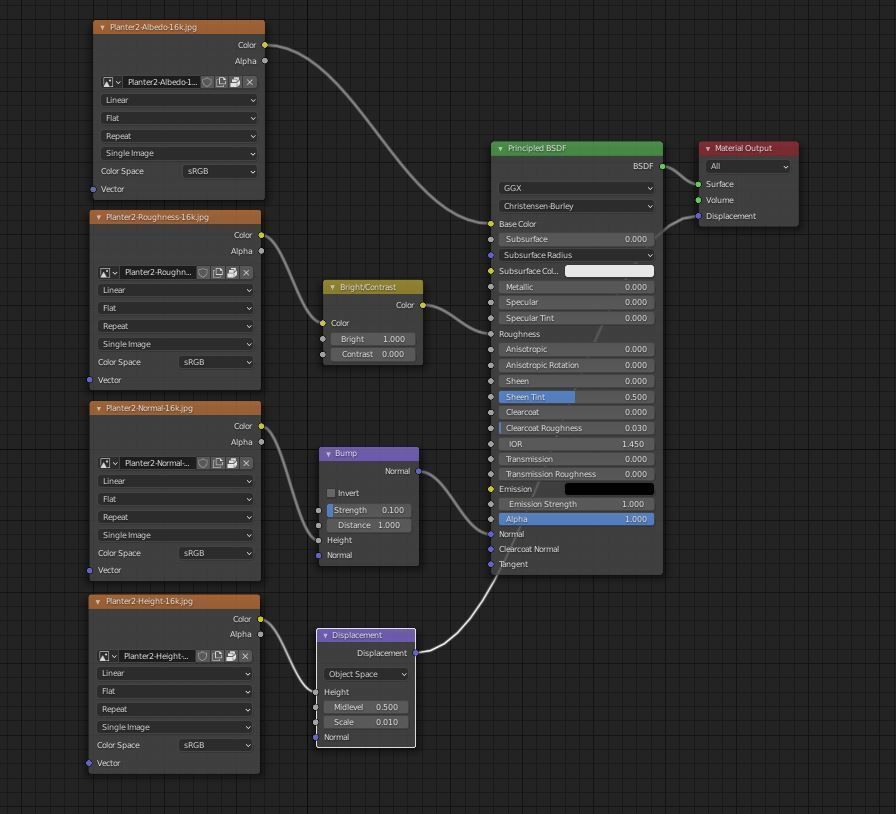Open Albedo node Color Space sRGB dropdown

220,171
